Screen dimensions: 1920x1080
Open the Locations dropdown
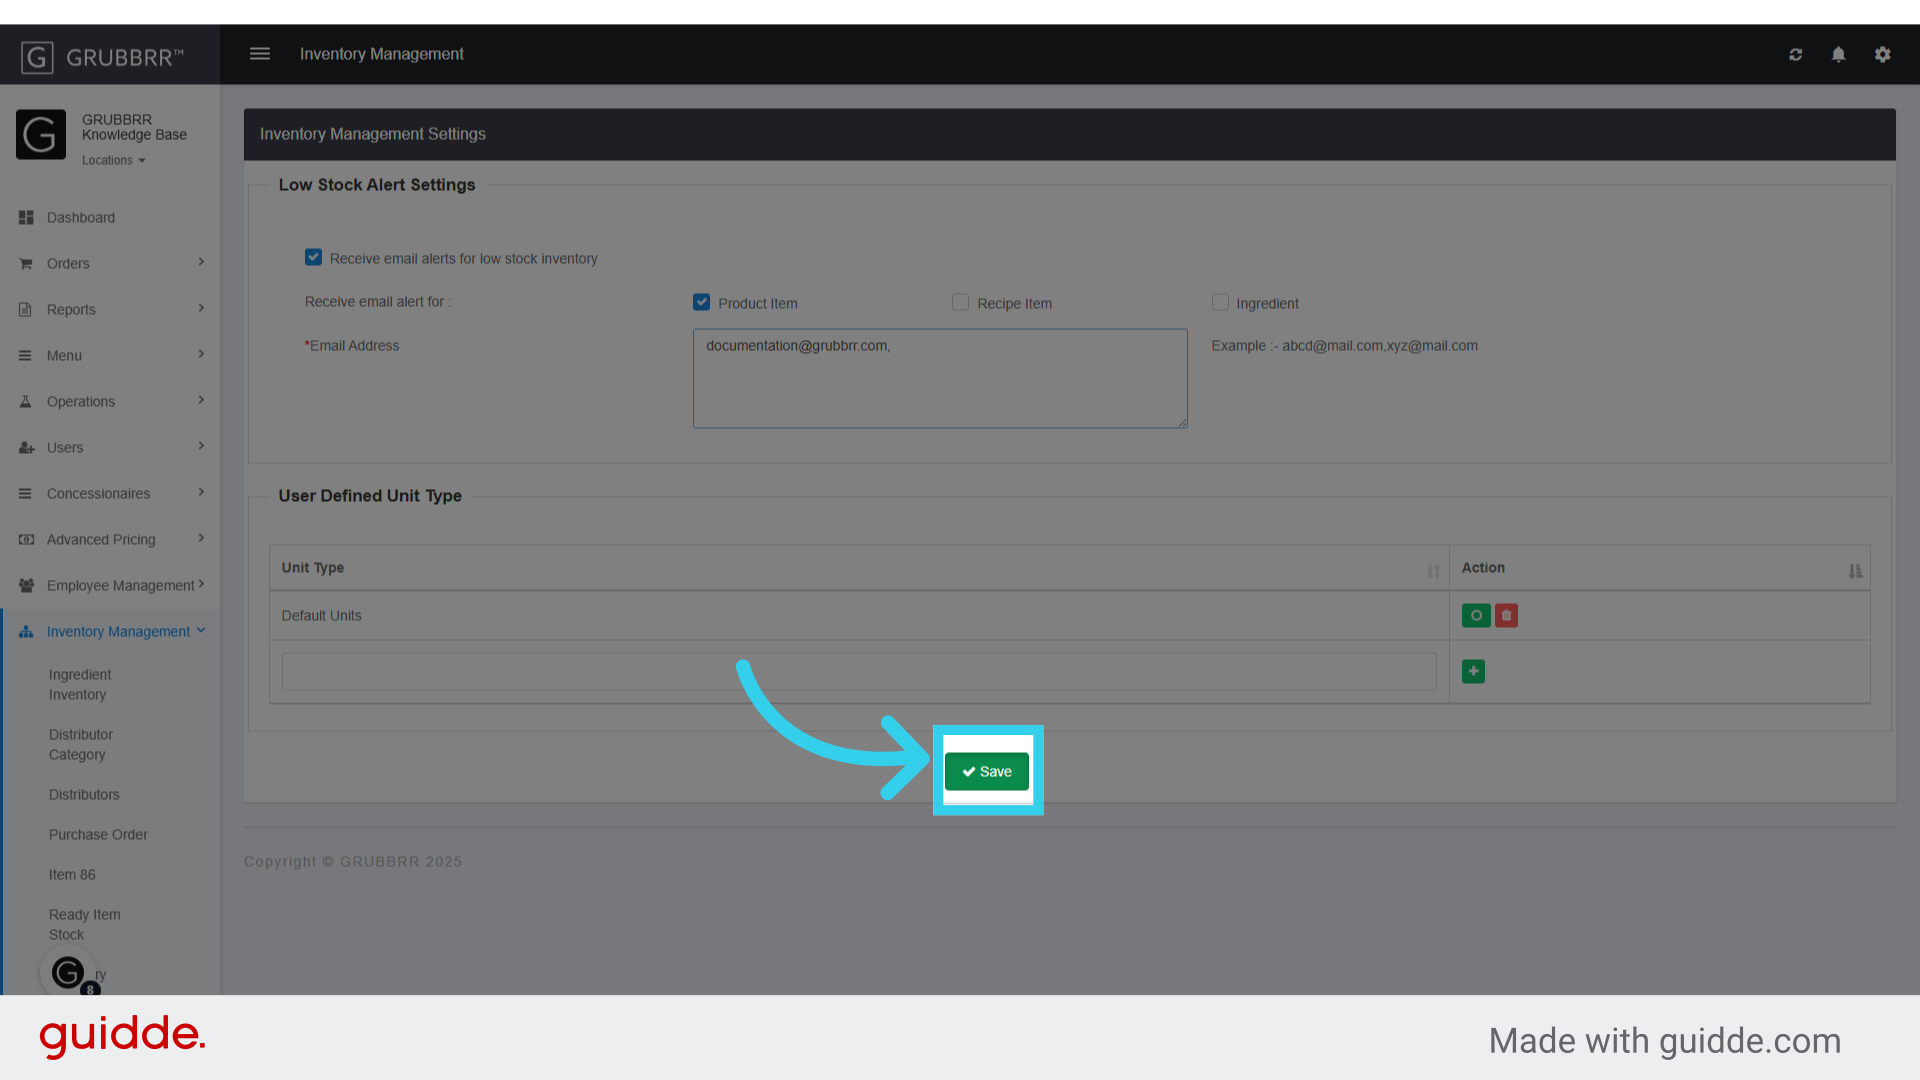[x=114, y=161]
